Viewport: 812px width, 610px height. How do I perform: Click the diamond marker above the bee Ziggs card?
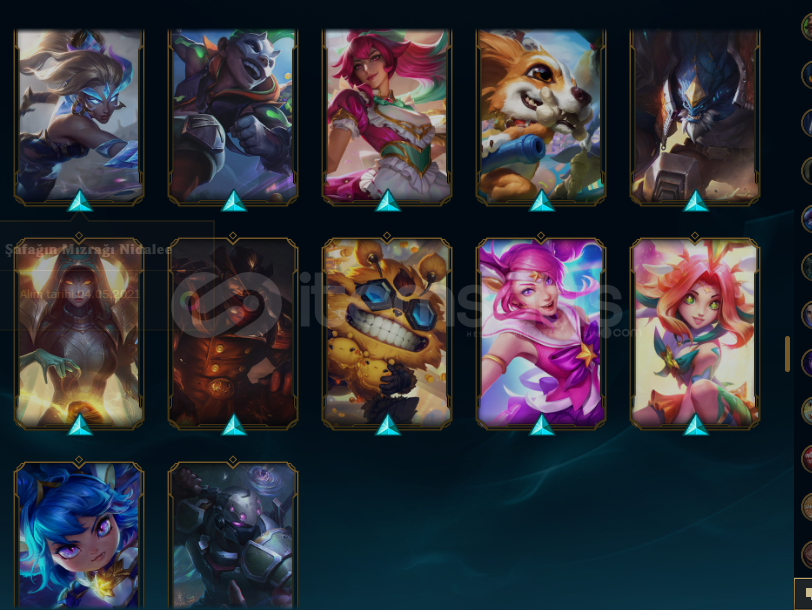(387, 236)
